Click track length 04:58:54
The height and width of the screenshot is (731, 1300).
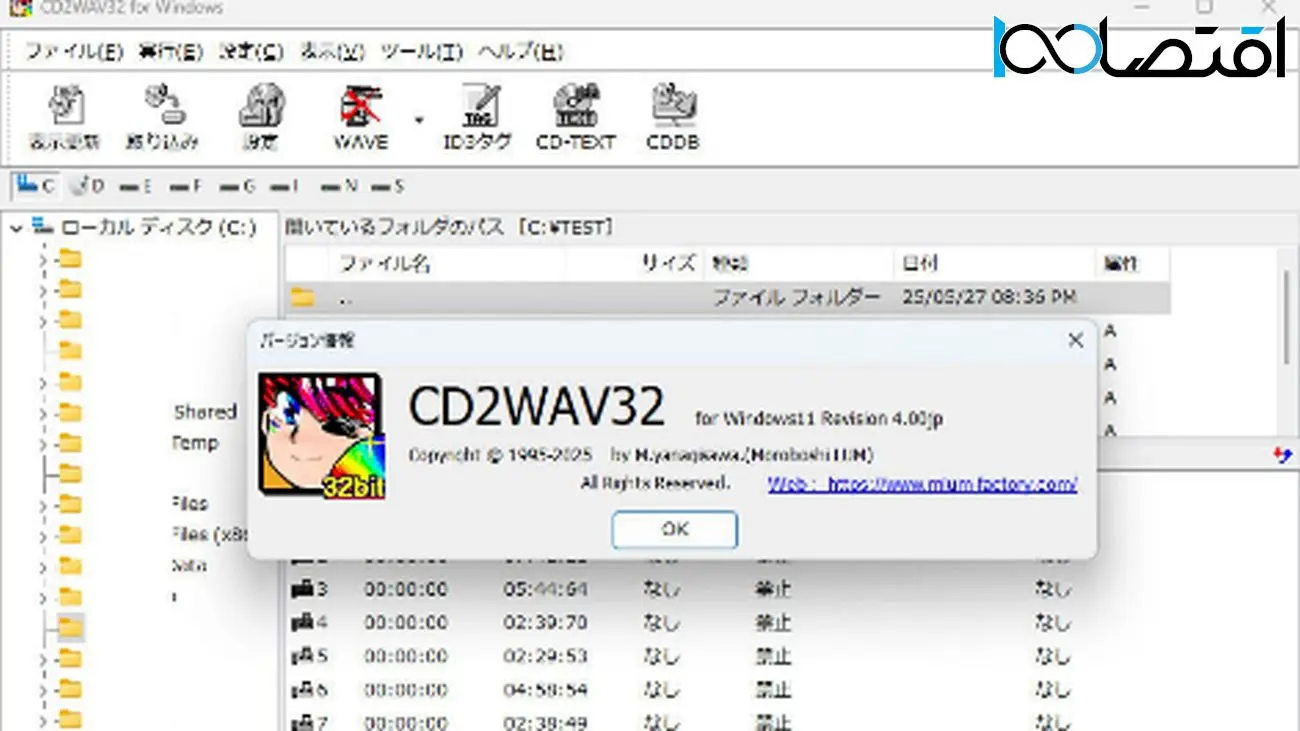[x=545, y=690]
